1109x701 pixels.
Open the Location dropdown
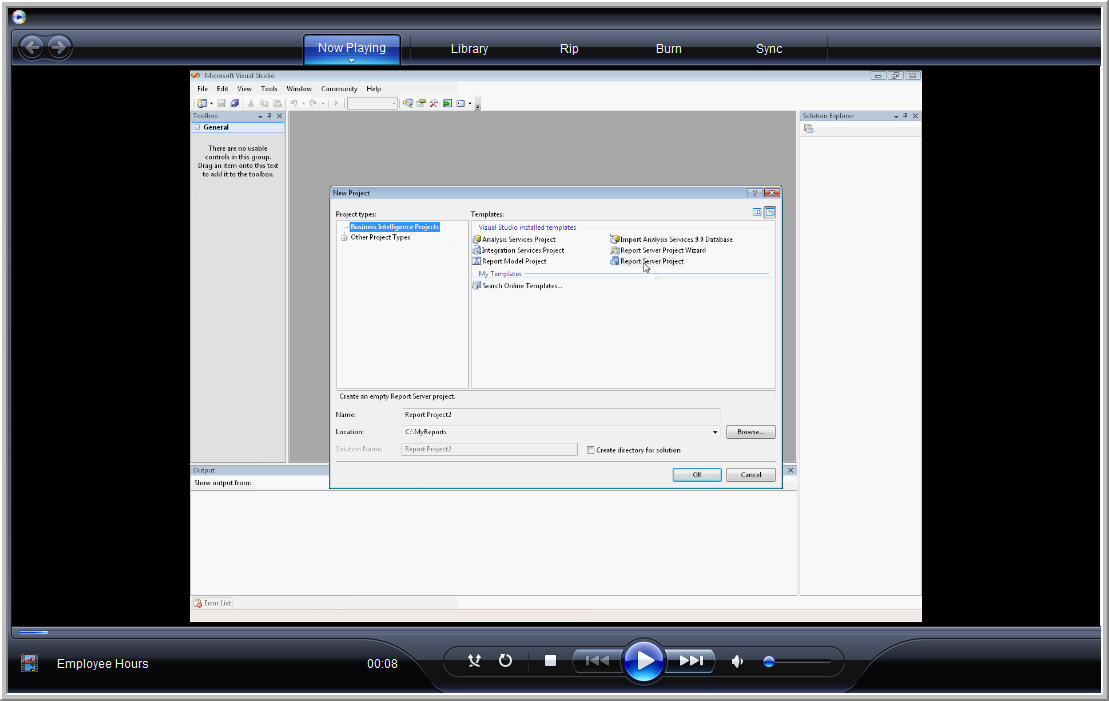[x=715, y=432]
